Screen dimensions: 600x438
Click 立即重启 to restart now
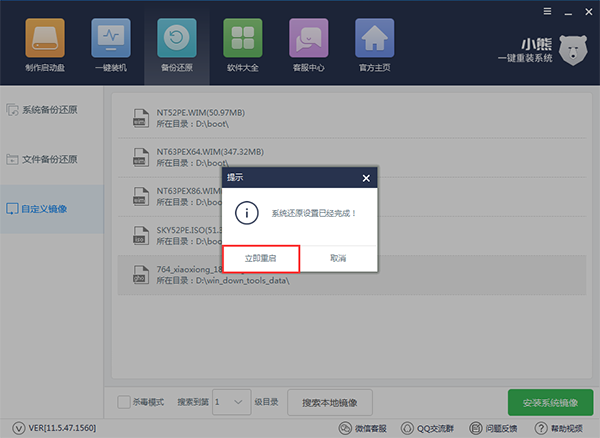(x=261, y=259)
